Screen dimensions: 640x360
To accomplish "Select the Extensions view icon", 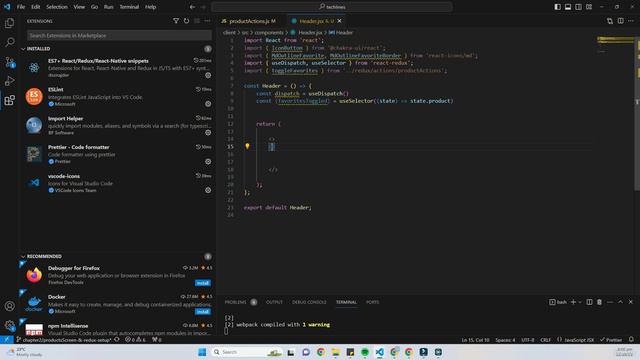I will (x=9, y=100).
